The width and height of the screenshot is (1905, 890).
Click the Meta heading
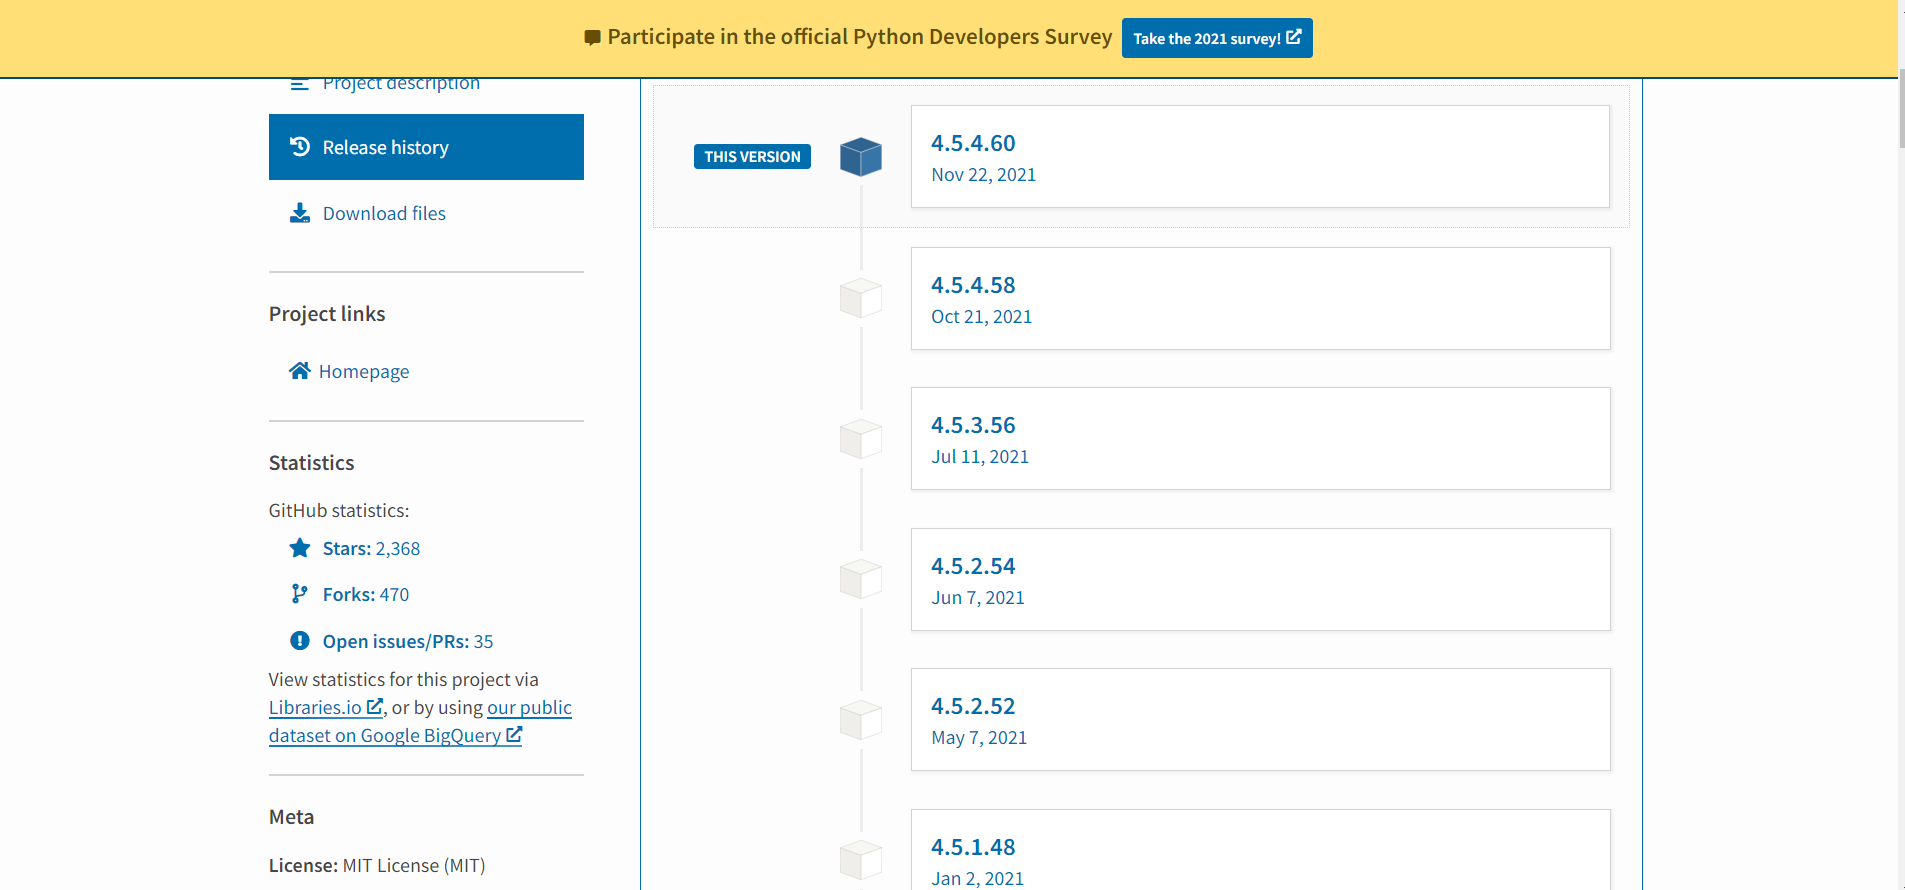tap(291, 817)
